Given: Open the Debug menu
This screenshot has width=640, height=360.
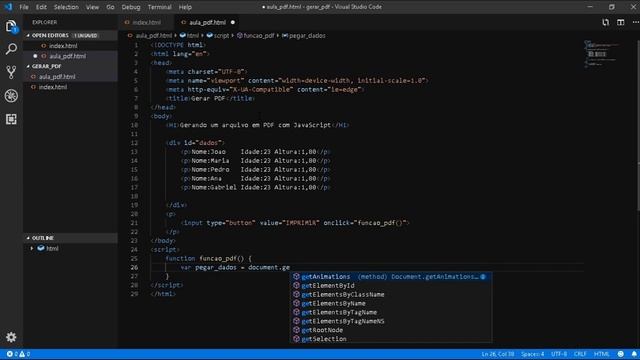Looking at the screenshot, I should point(131,7).
